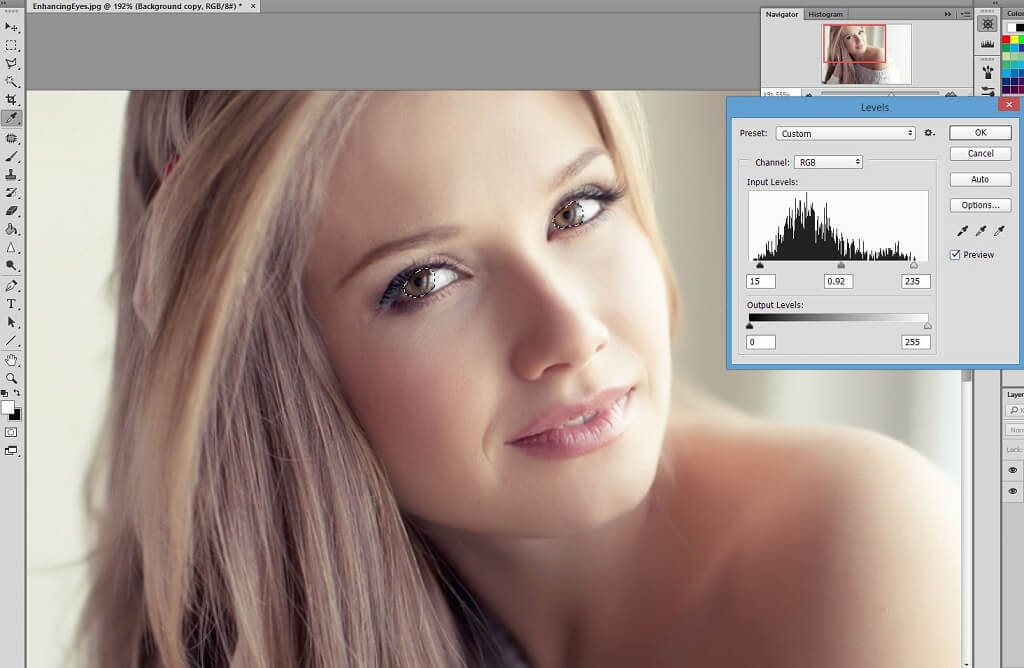This screenshot has height=668, width=1024.
Task: Reset default foreground and background colors
Action: click(5, 393)
